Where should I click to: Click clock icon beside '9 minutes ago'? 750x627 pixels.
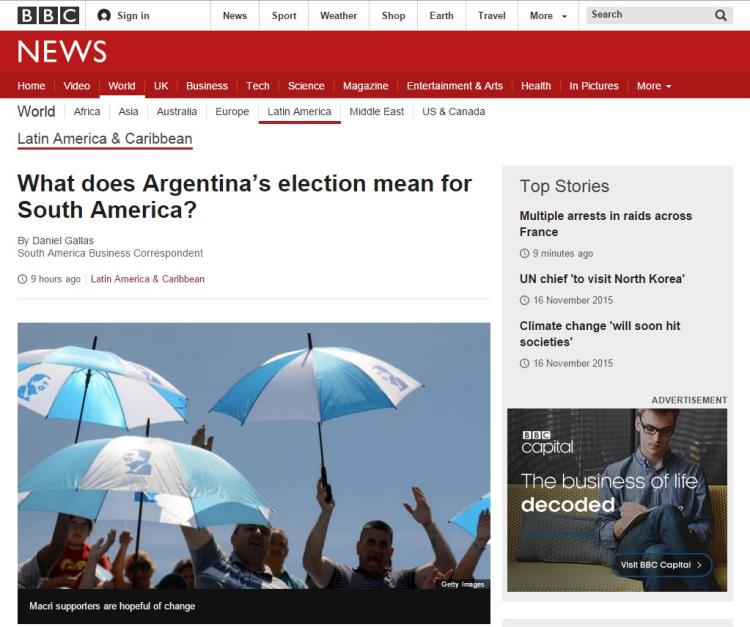(524, 253)
